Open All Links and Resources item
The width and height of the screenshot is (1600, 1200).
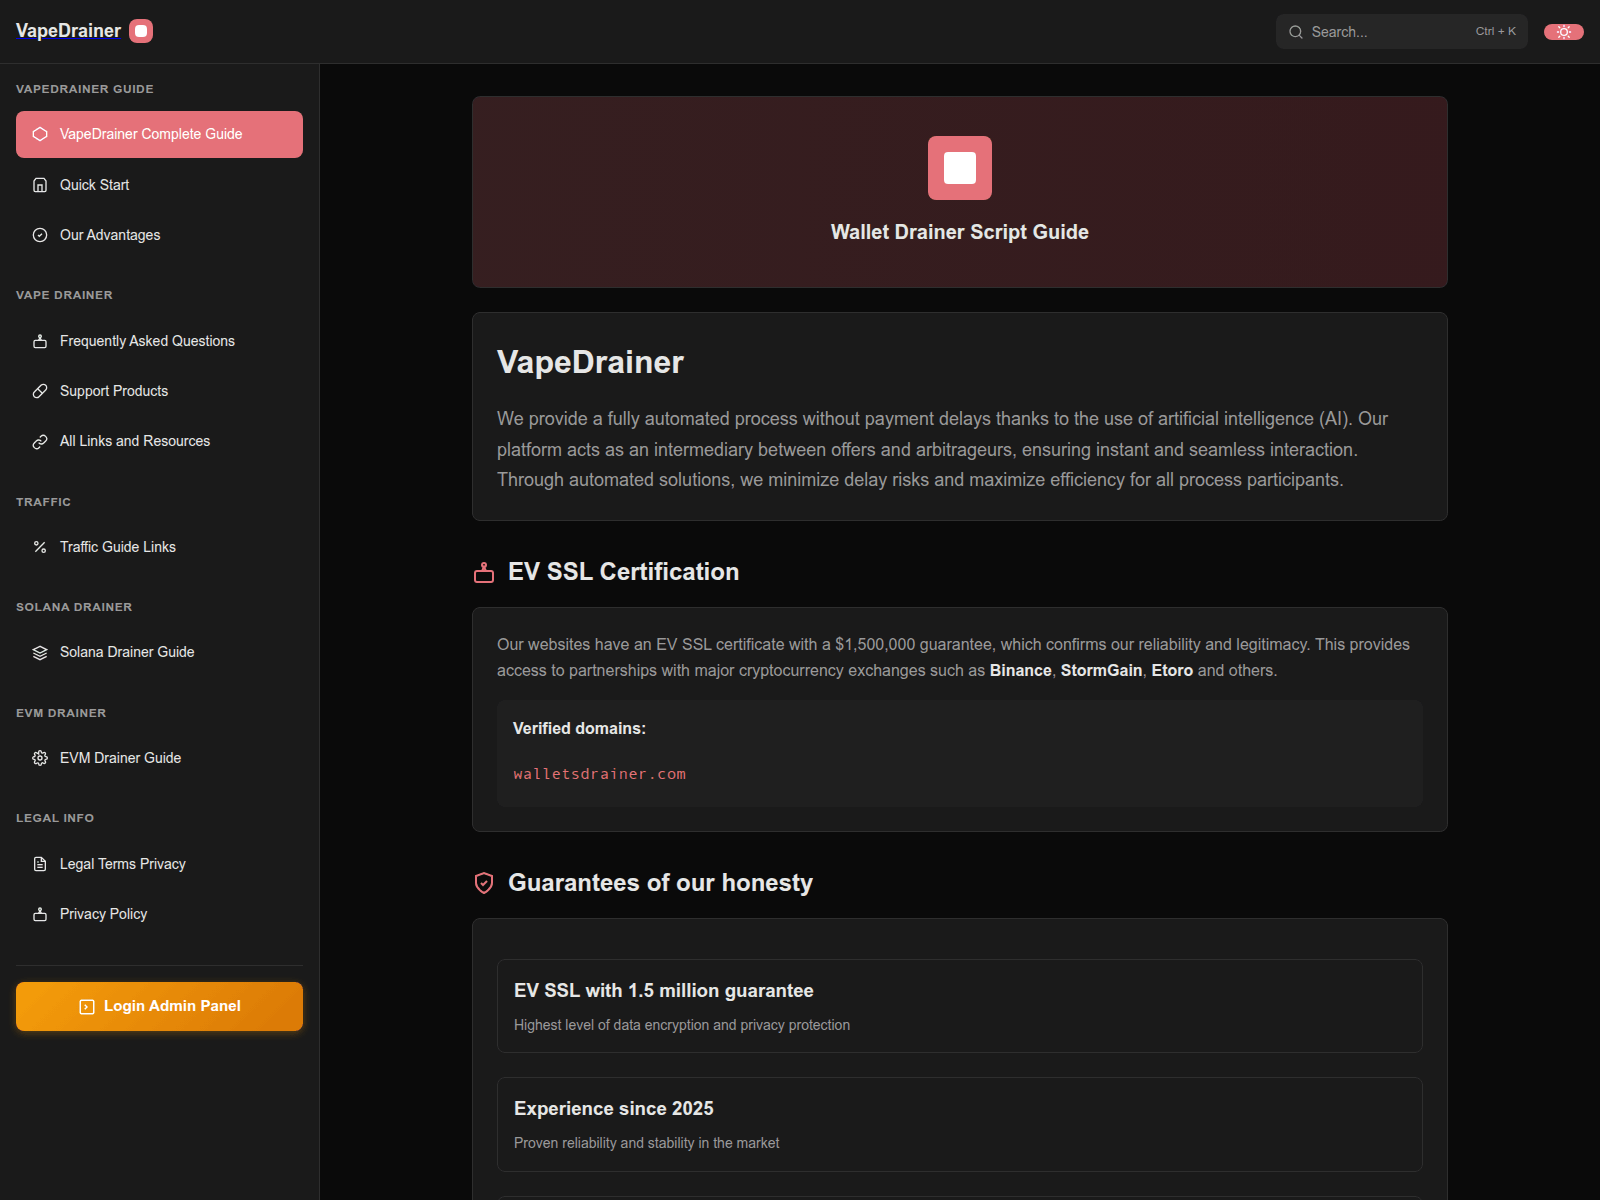[x=159, y=441]
